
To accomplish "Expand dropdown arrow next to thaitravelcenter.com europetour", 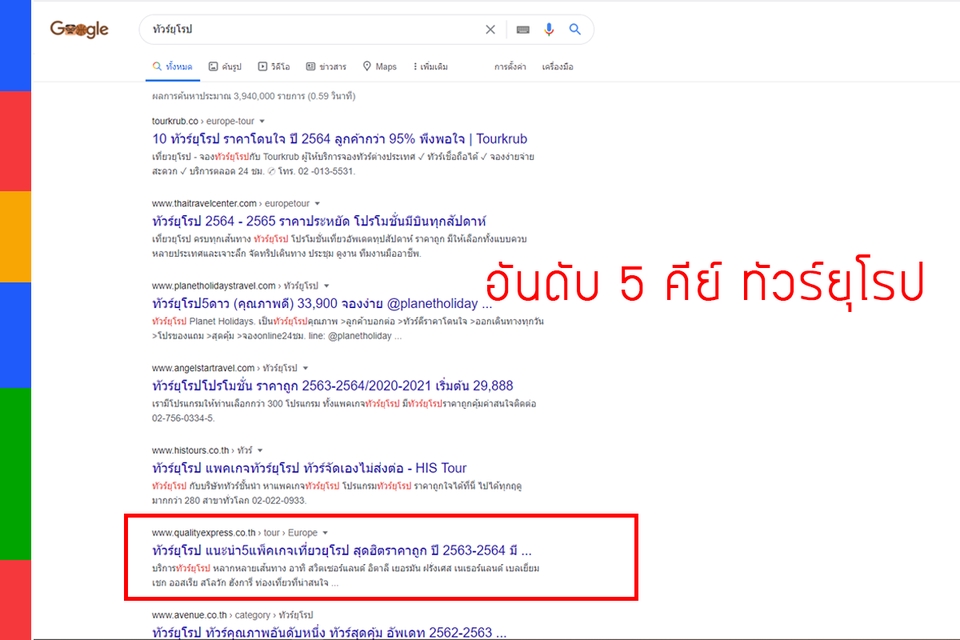I will pyautogui.click(x=317, y=203).
